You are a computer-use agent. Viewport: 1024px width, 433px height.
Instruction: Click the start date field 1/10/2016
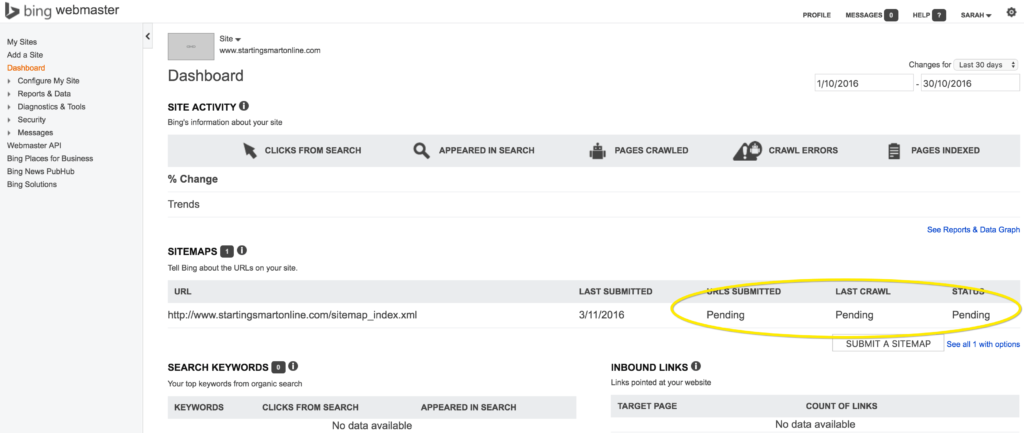[x=863, y=83]
